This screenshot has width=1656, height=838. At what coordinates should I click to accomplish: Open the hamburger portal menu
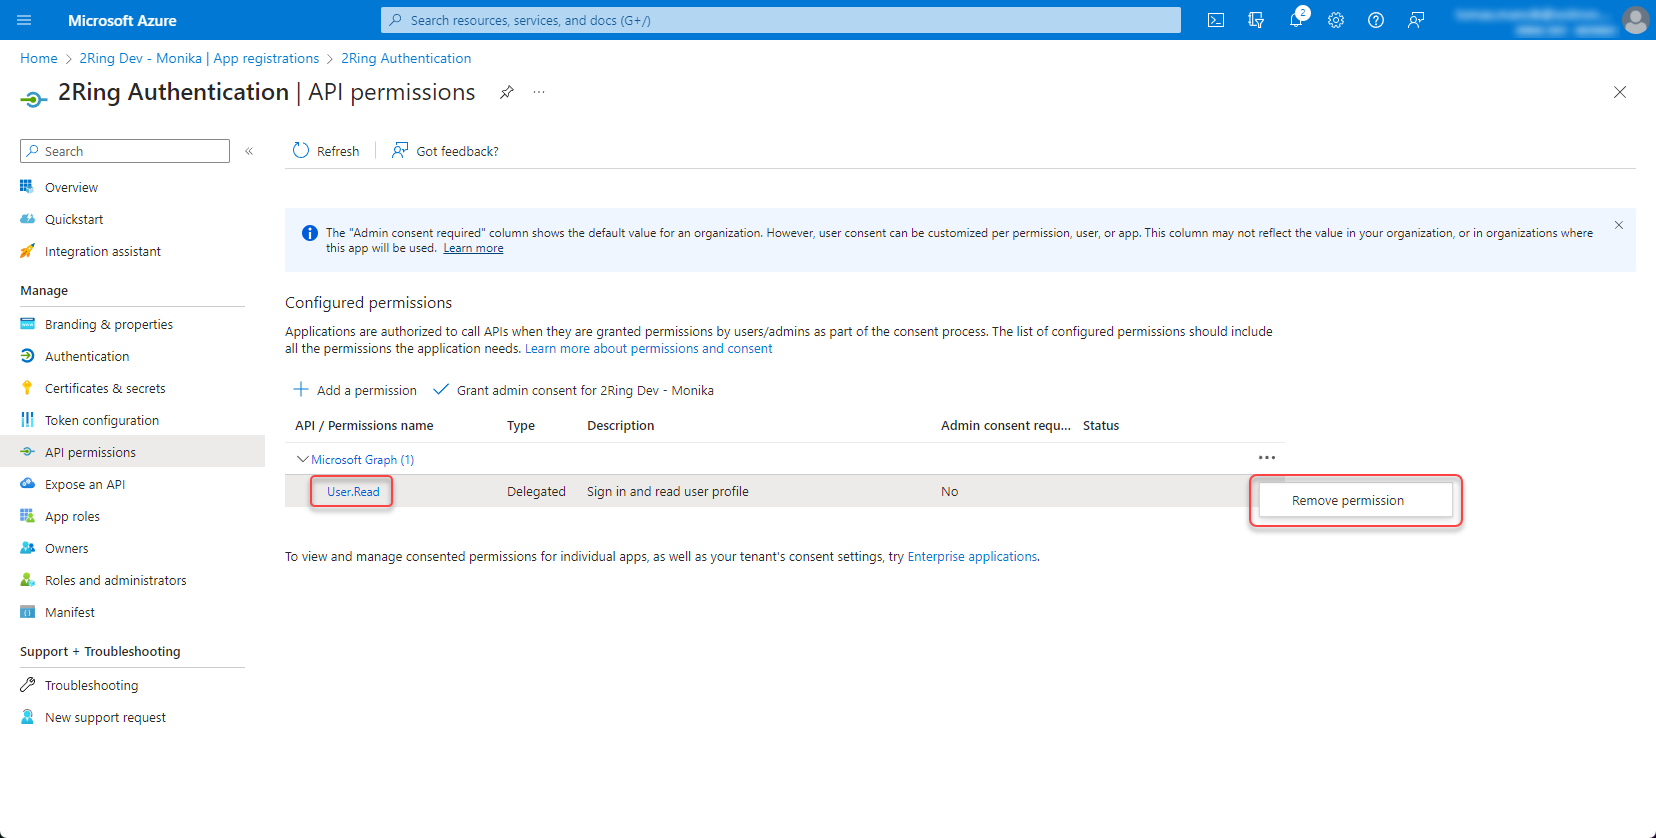click(25, 20)
